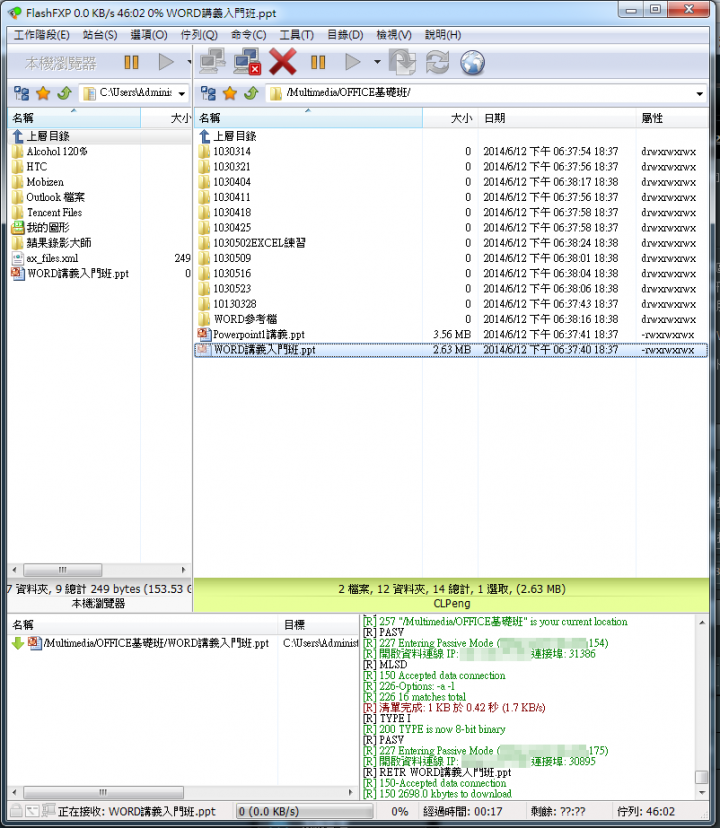This screenshot has width=720, height=828.
Task: Sort remote list by 大小 column header
Action: pyautogui.click(x=451, y=118)
